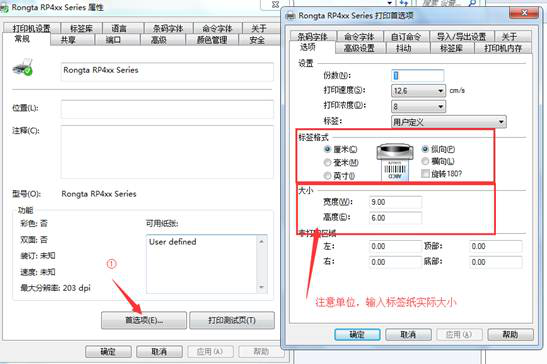Click the scroll-up arrow in available paper list
This screenshot has height=364, width=547.
point(261,242)
